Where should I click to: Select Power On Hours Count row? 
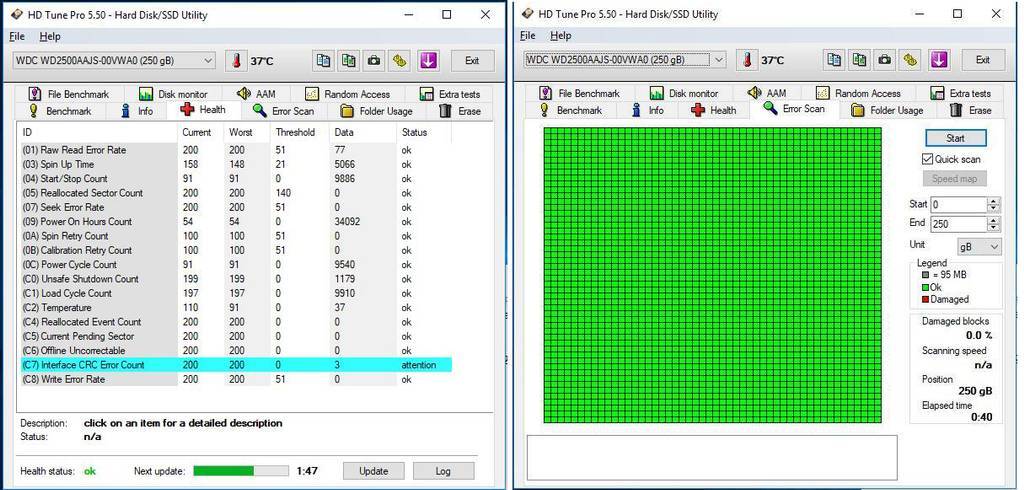point(236,222)
